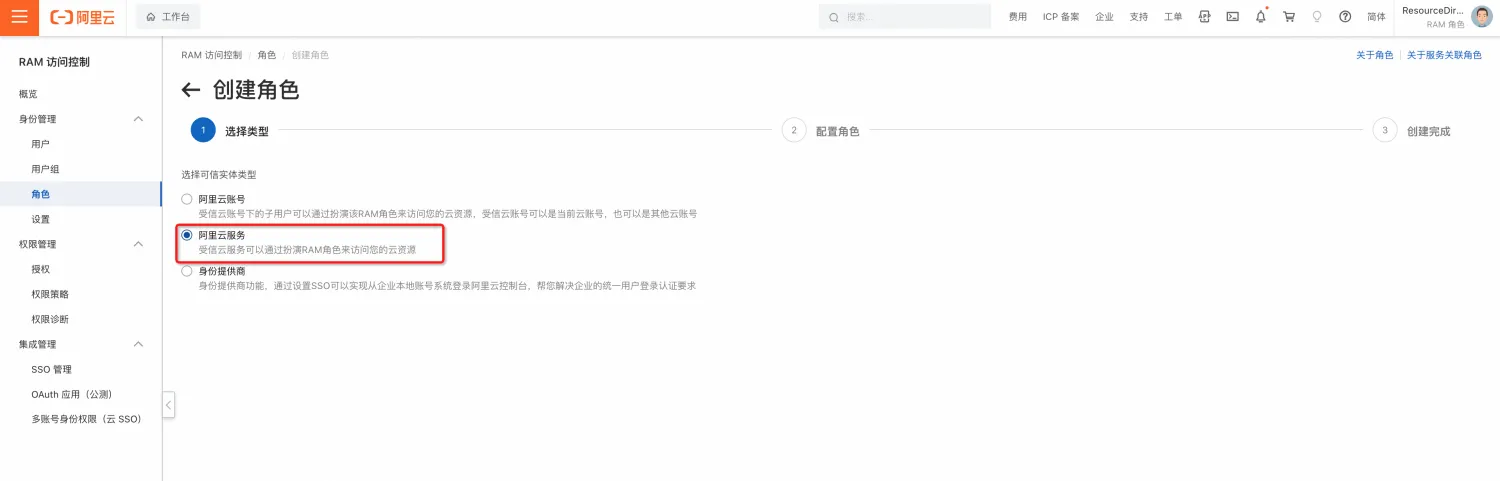Go to 概览 overview page

tap(28, 94)
